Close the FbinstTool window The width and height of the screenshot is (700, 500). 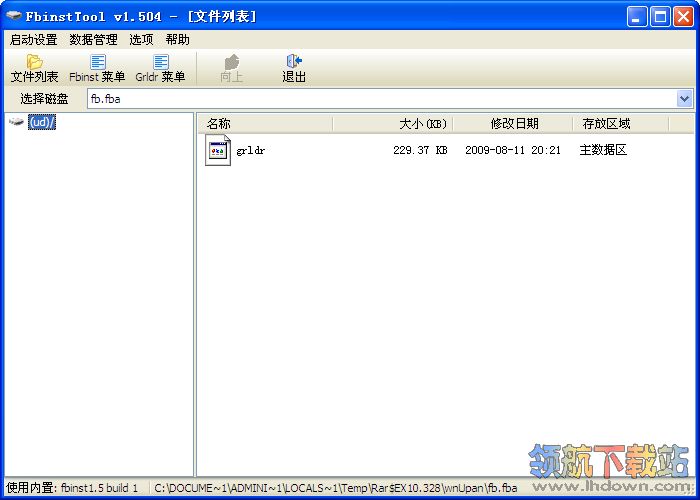(683, 17)
